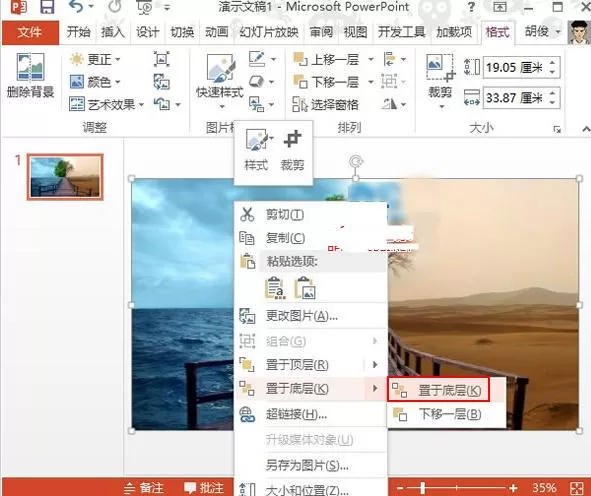591x496 pixels.
Task: Expand the 裁剪 dropdown arrow under crop
Action: [442, 107]
